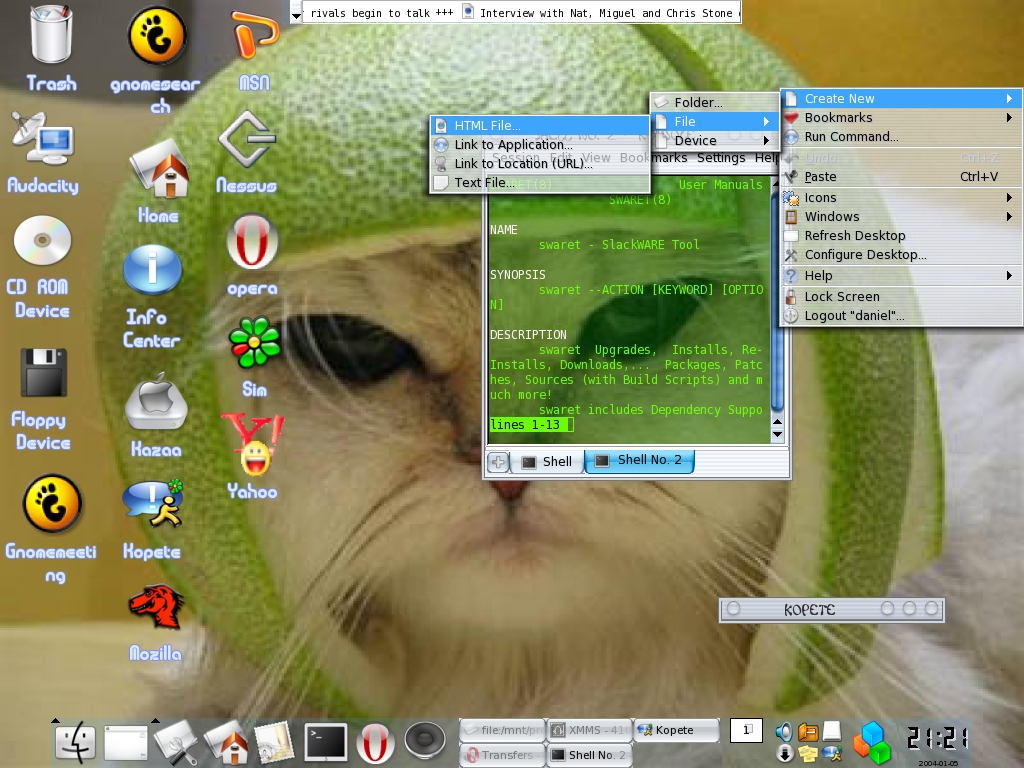Expand the Icons submenu arrow
This screenshot has width=1024, height=768.
(1009, 197)
